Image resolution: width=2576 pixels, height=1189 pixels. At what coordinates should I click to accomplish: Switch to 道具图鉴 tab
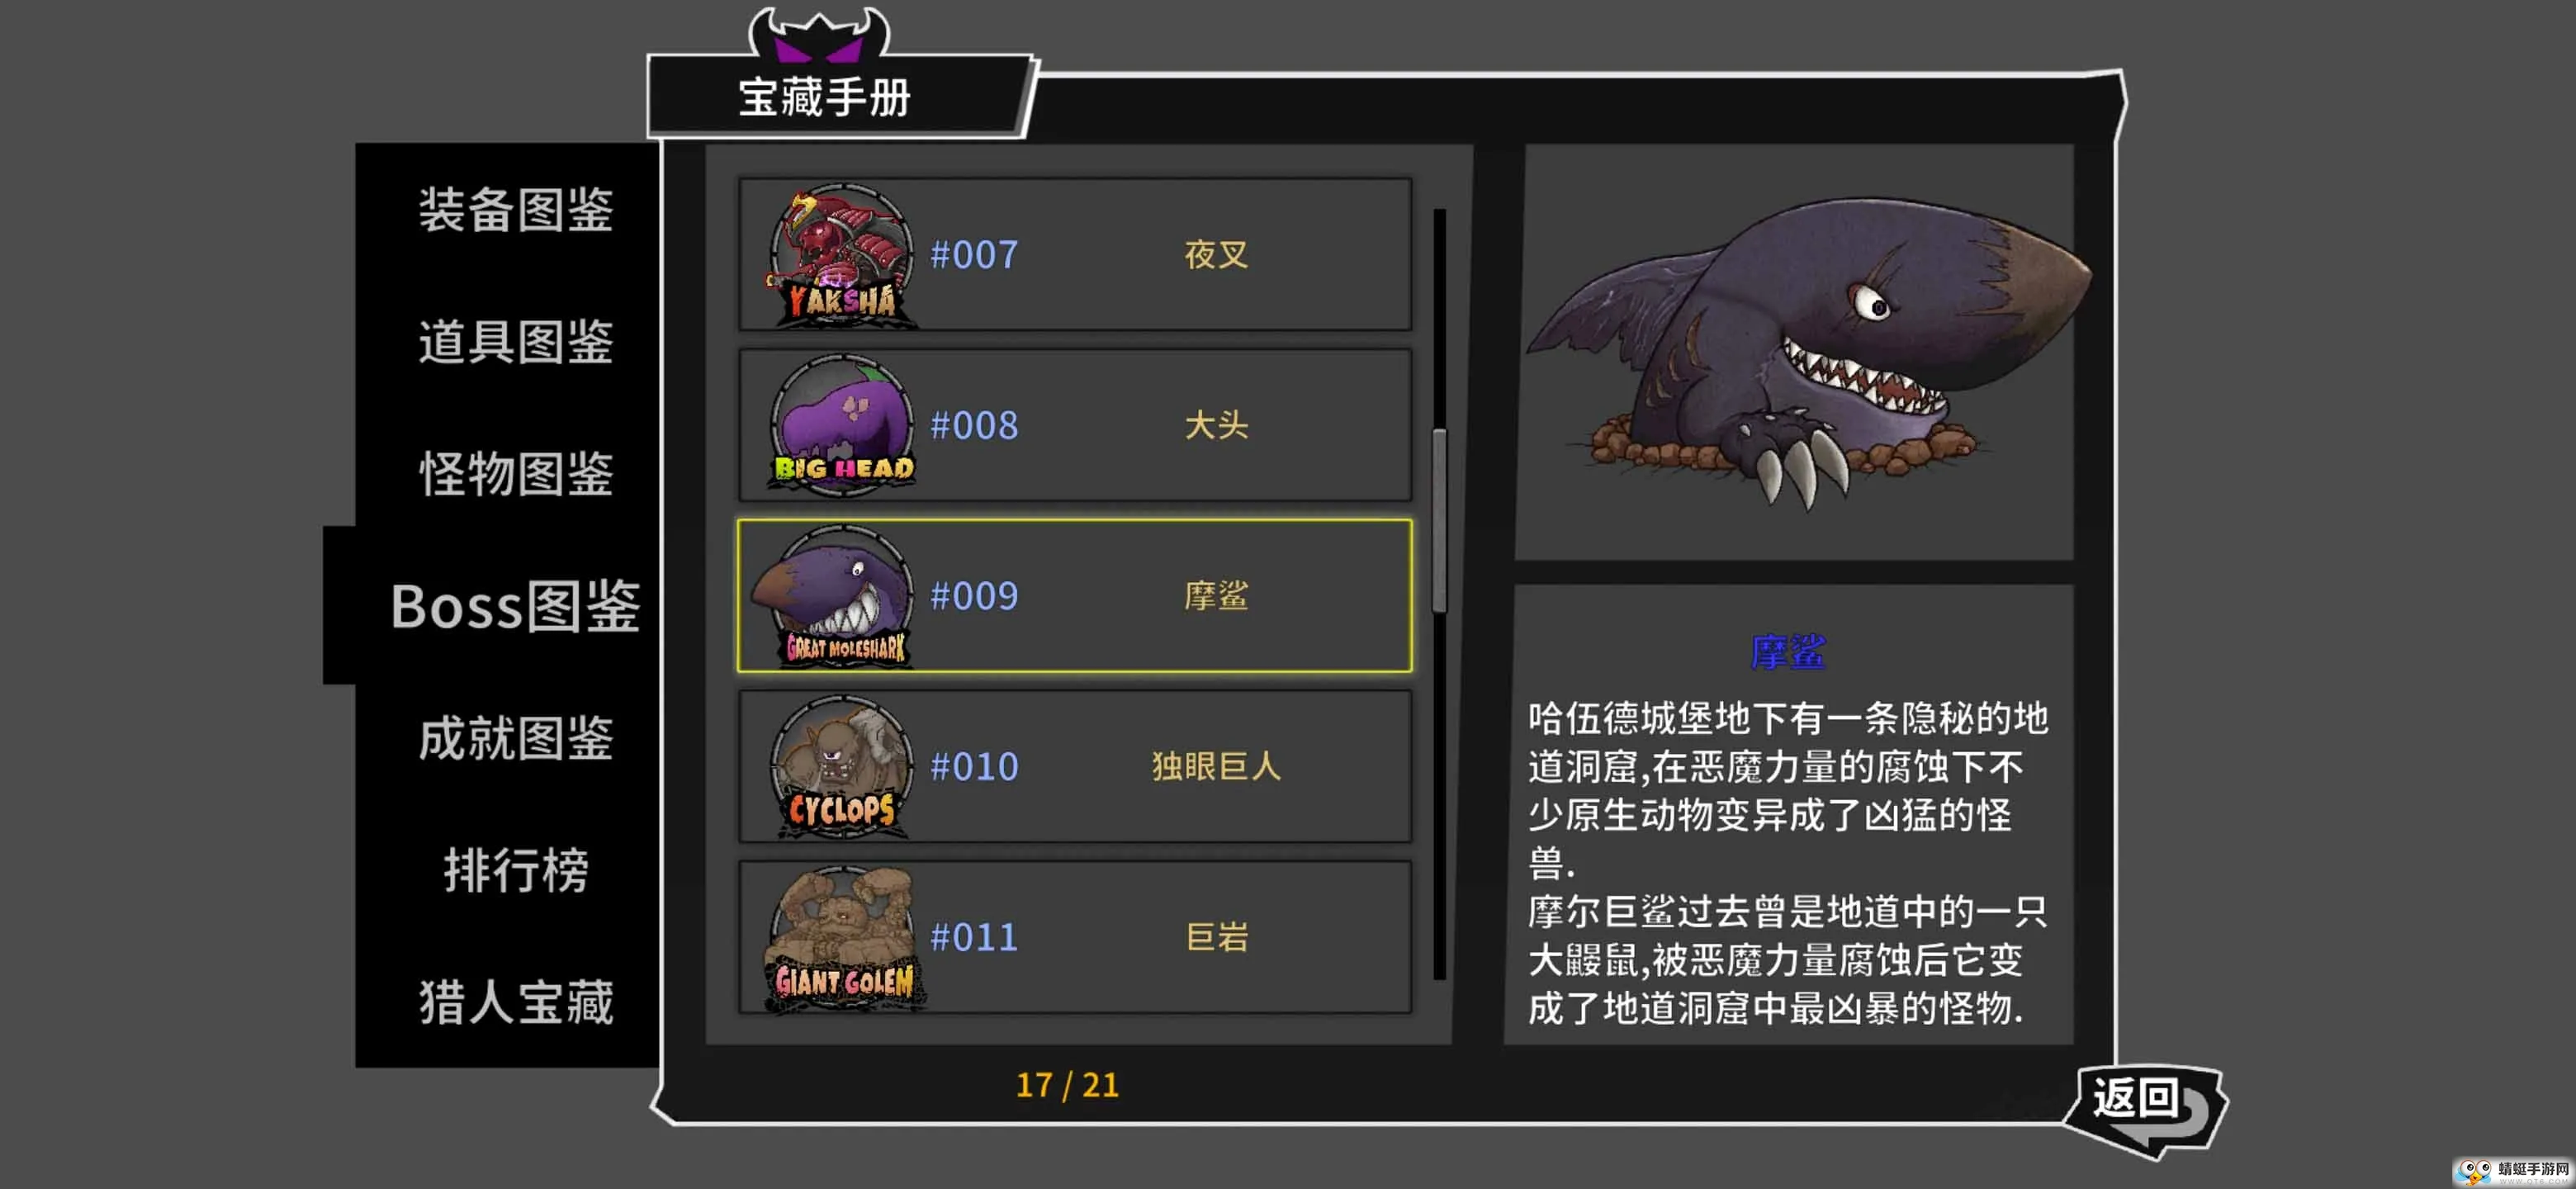tap(515, 342)
